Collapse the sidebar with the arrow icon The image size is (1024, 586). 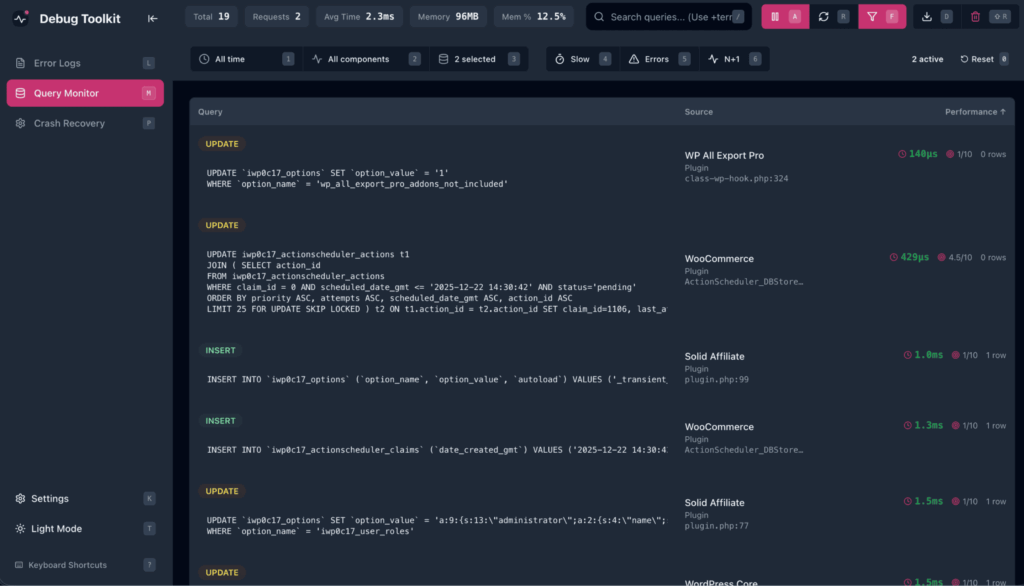click(x=152, y=18)
